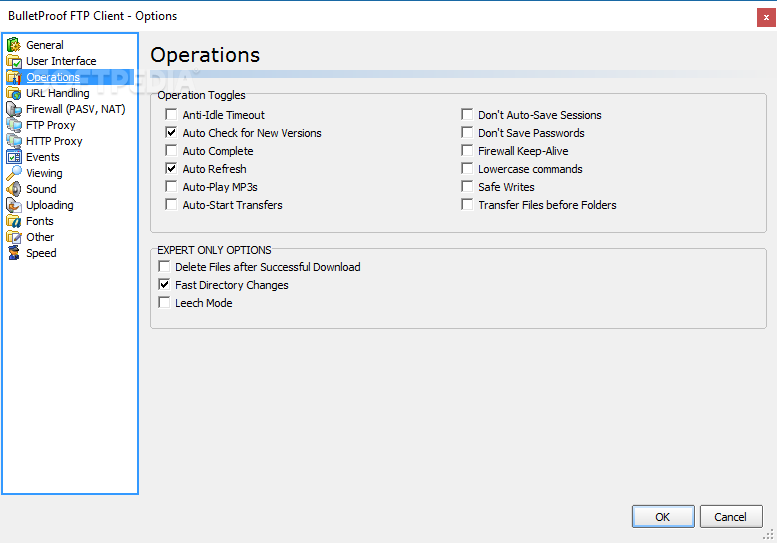Confirm settings with OK button
This screenshot has height=543, width=777.
[x=663, y=517]
